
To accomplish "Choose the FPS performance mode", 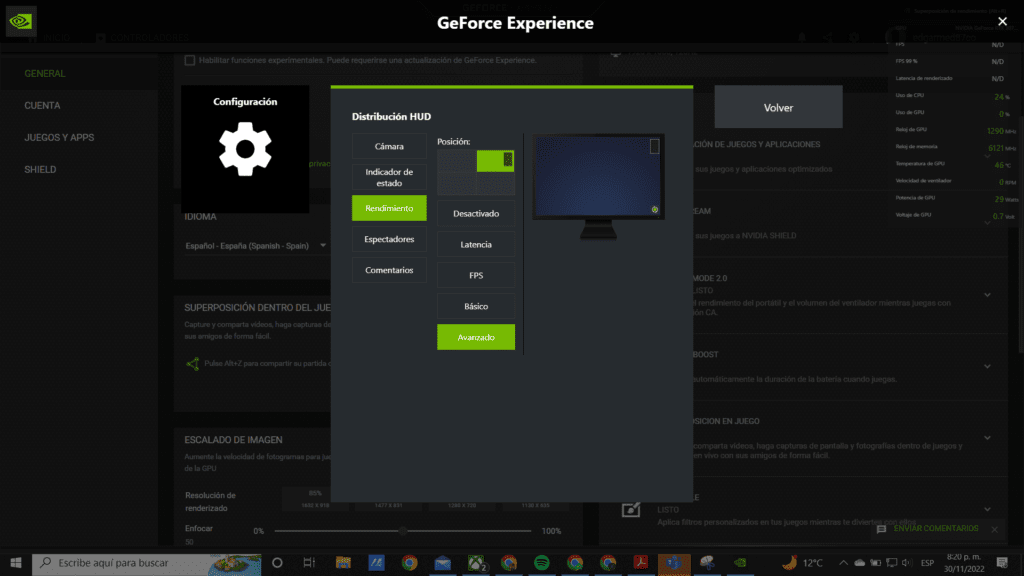I will coord(476,276).
